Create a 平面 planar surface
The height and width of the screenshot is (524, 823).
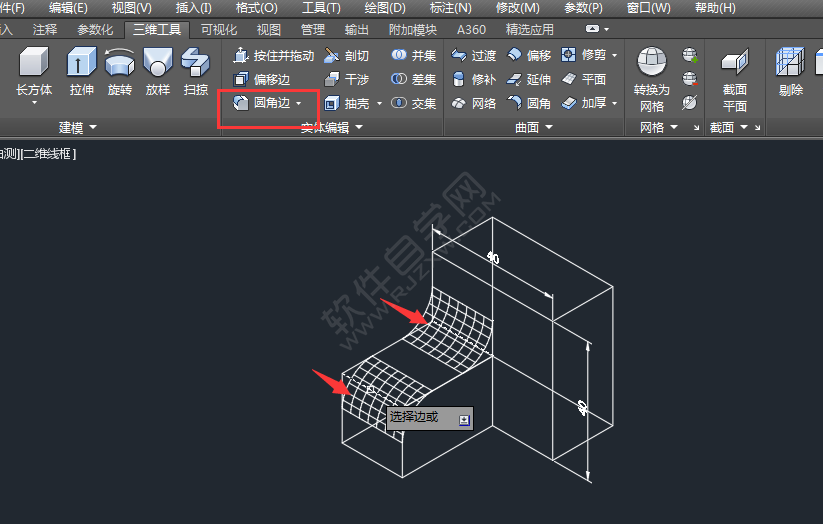point(584,79)
